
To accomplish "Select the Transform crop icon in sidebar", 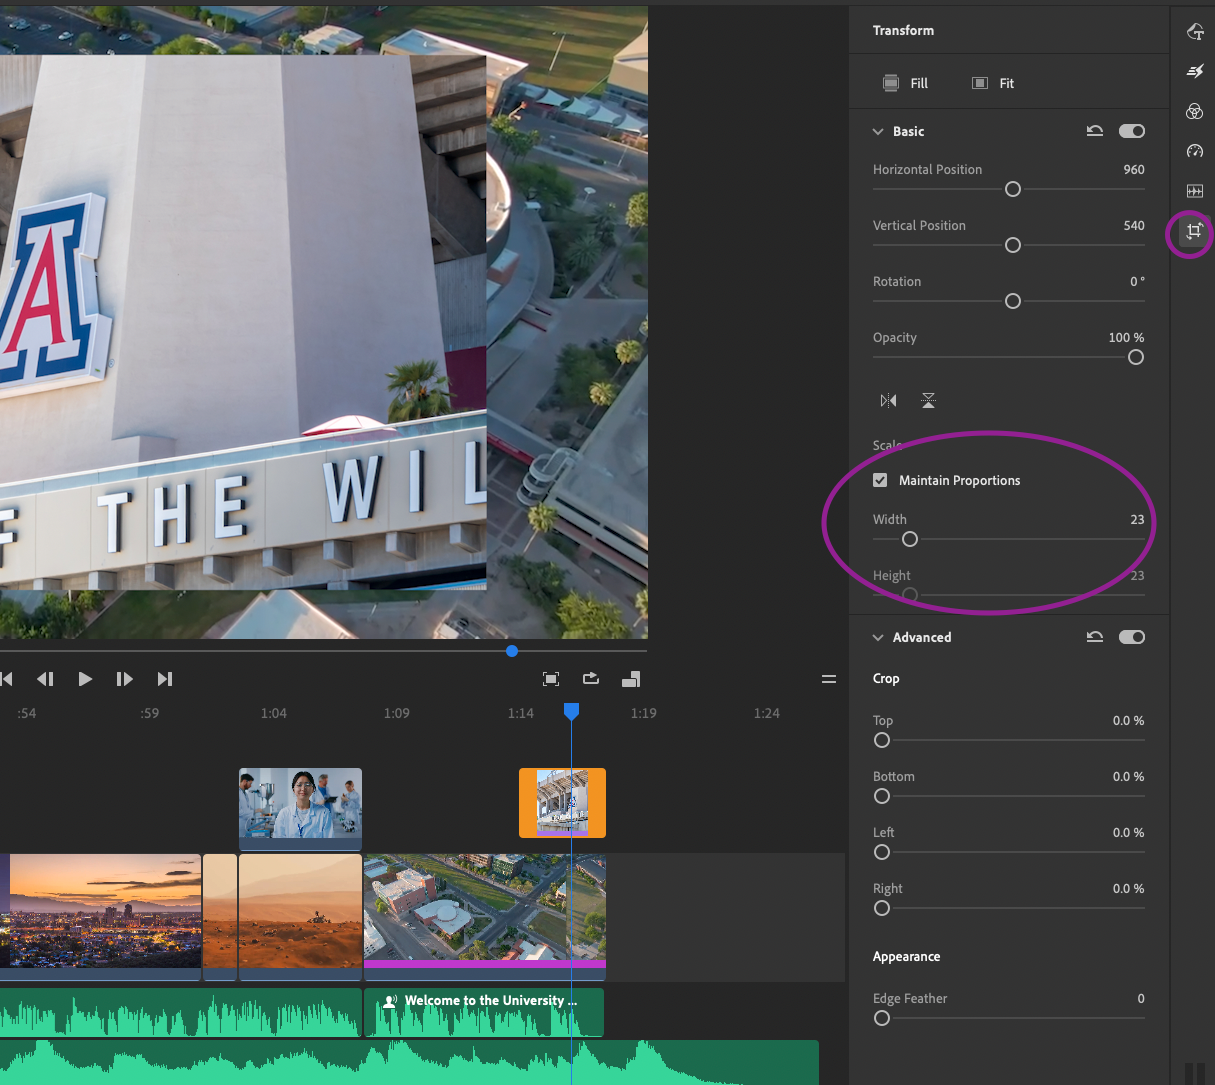I will pyautogui.click(x=1193, y=232).
